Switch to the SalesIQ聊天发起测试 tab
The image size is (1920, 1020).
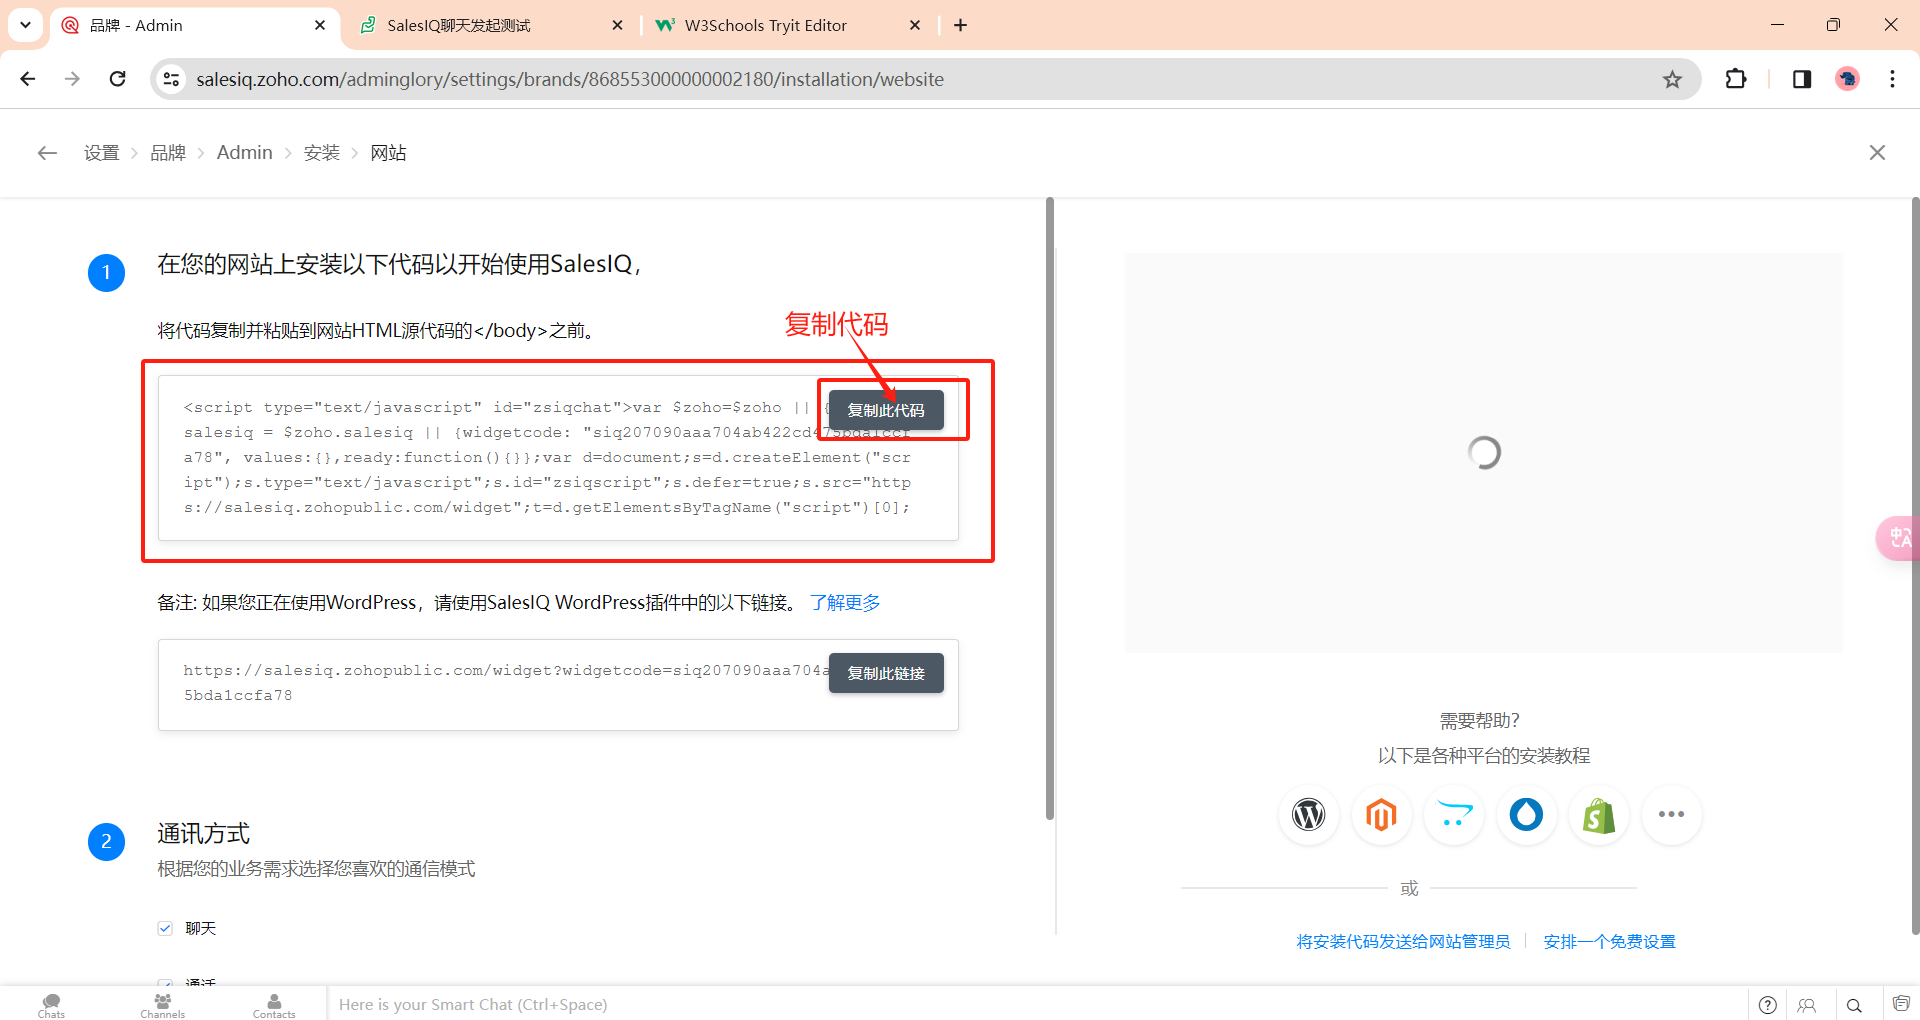490,25
